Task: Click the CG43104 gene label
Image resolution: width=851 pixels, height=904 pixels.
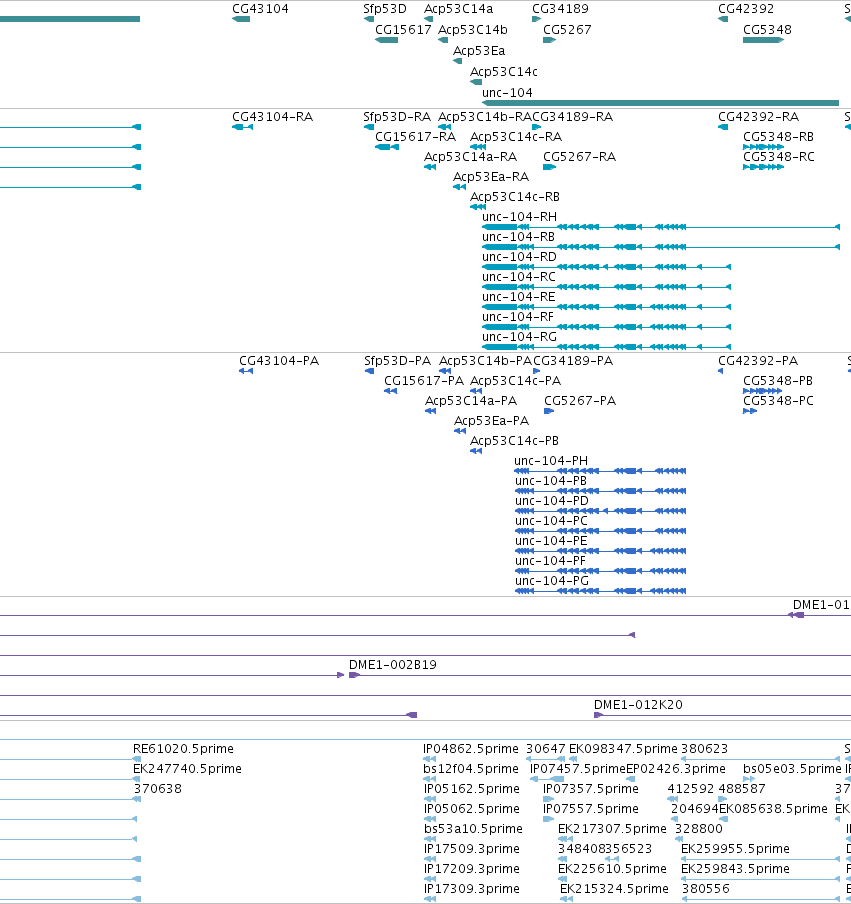Action: pyautogui.click(x=260, y=9)
